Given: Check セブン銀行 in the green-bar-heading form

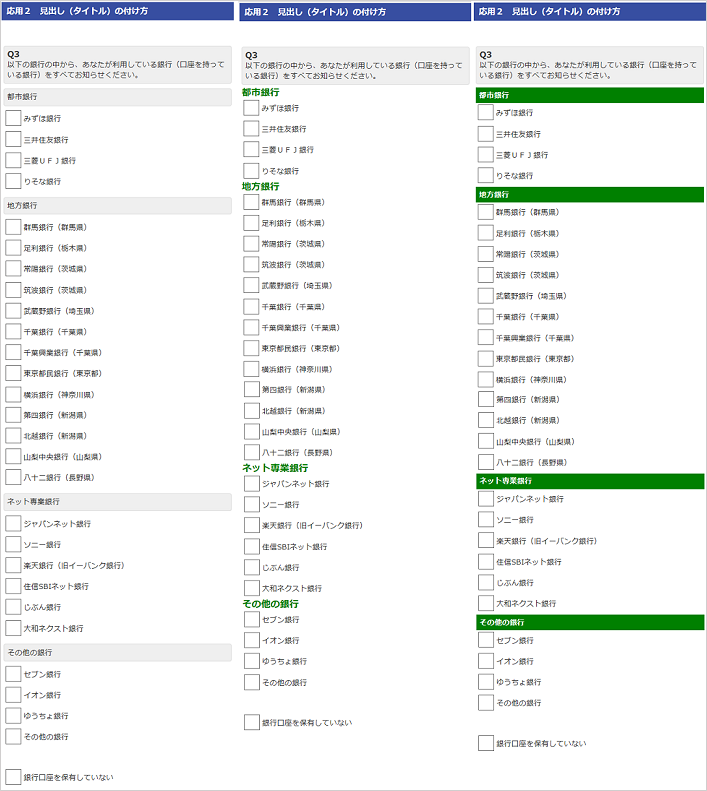Looking at the screenshot, I should pyautogui.click(x=486, y=640).
